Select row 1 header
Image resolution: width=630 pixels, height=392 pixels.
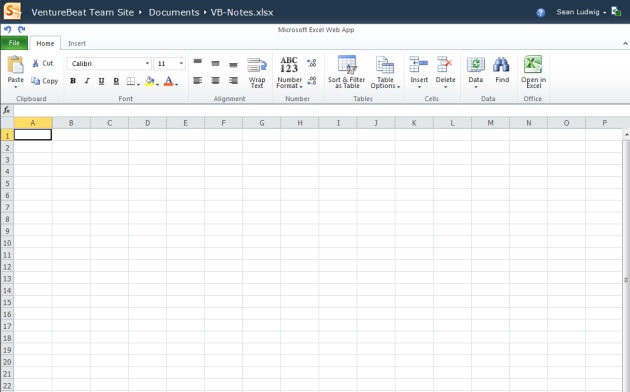tap(7, 135)
